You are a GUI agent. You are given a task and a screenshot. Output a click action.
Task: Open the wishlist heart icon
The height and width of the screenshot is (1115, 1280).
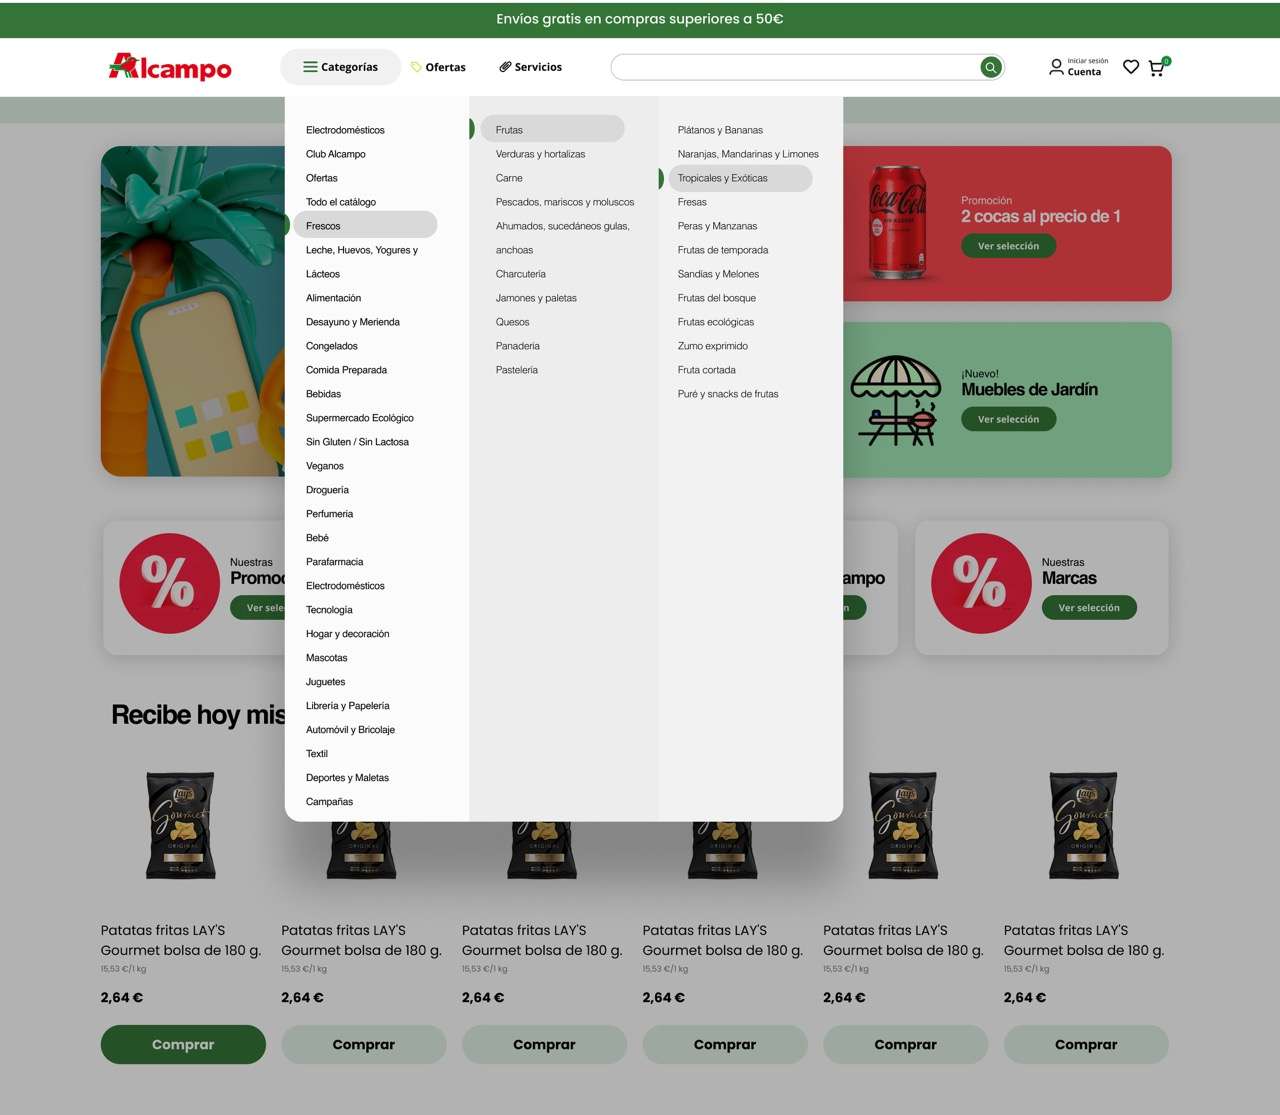point(1131,67)
